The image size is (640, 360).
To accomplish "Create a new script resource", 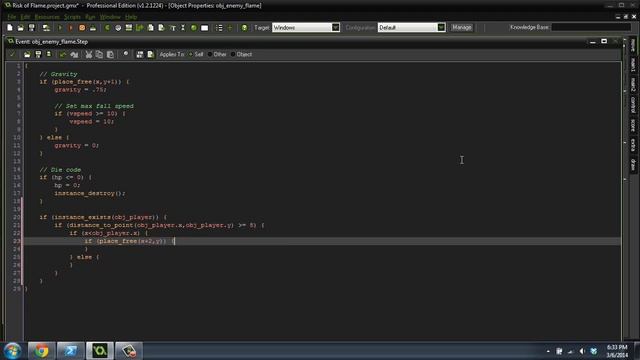I will coord(151,27).
